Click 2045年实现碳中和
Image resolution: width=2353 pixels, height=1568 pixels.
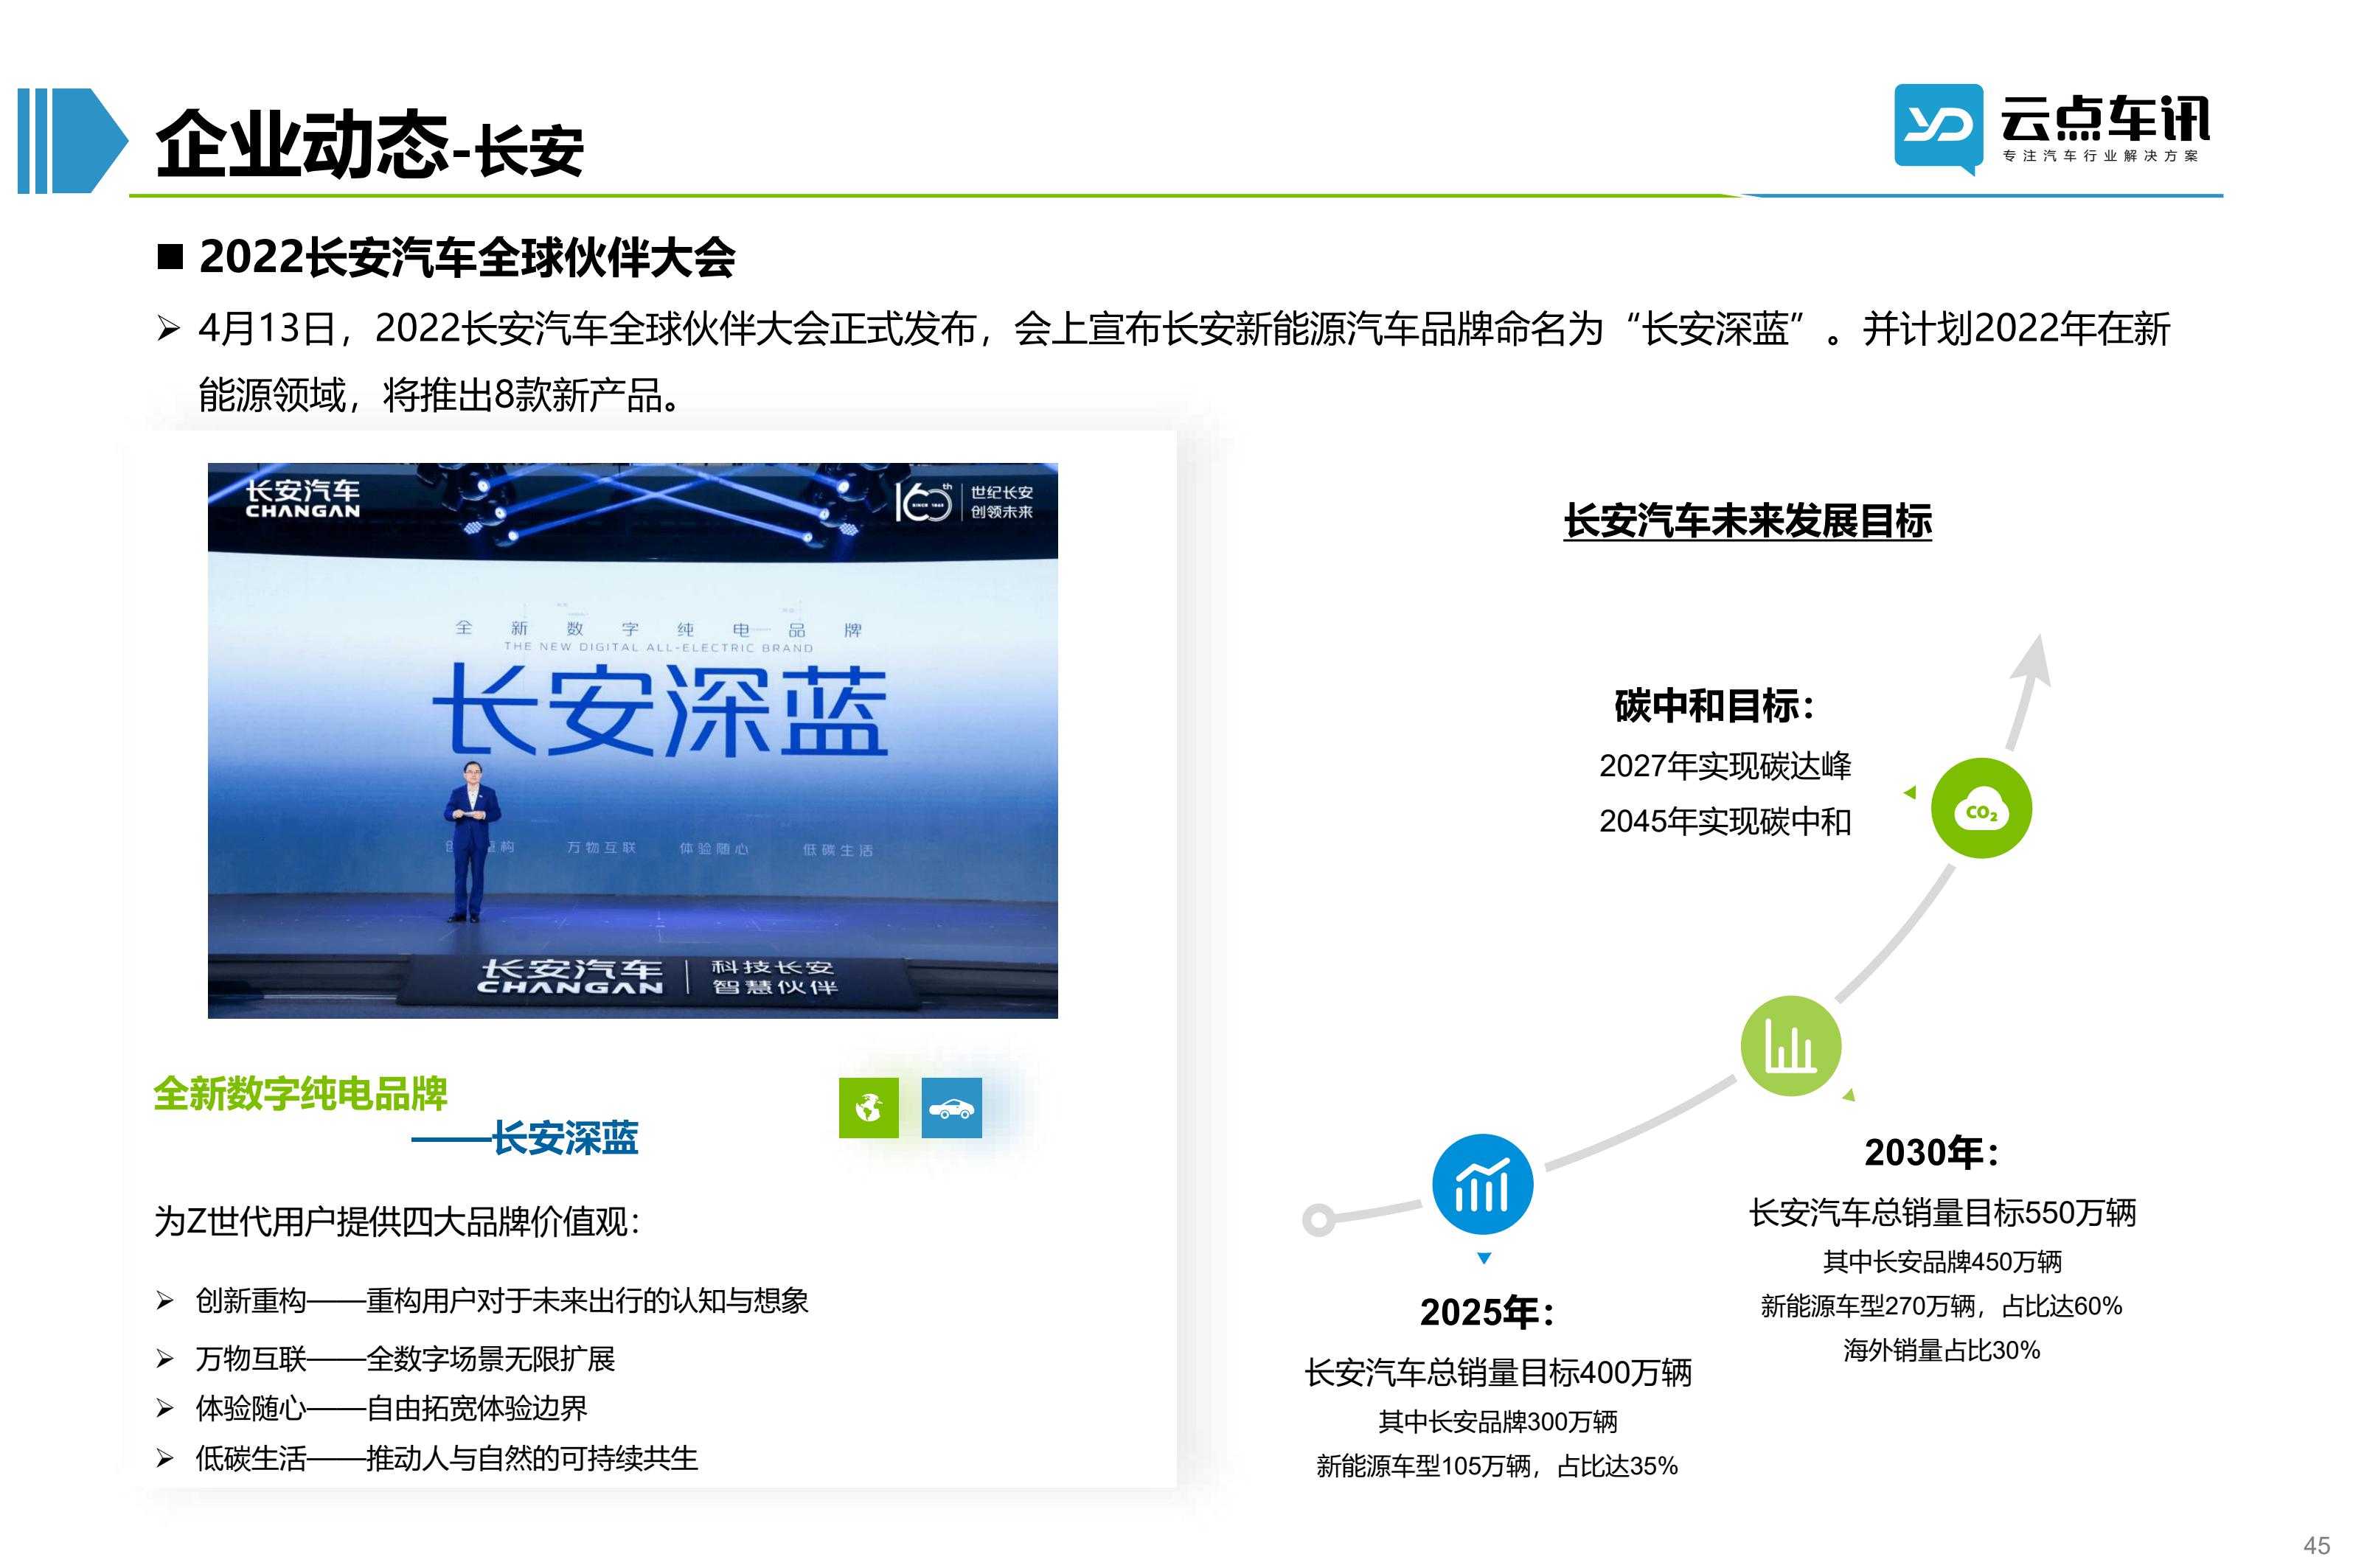(1724, 821)
